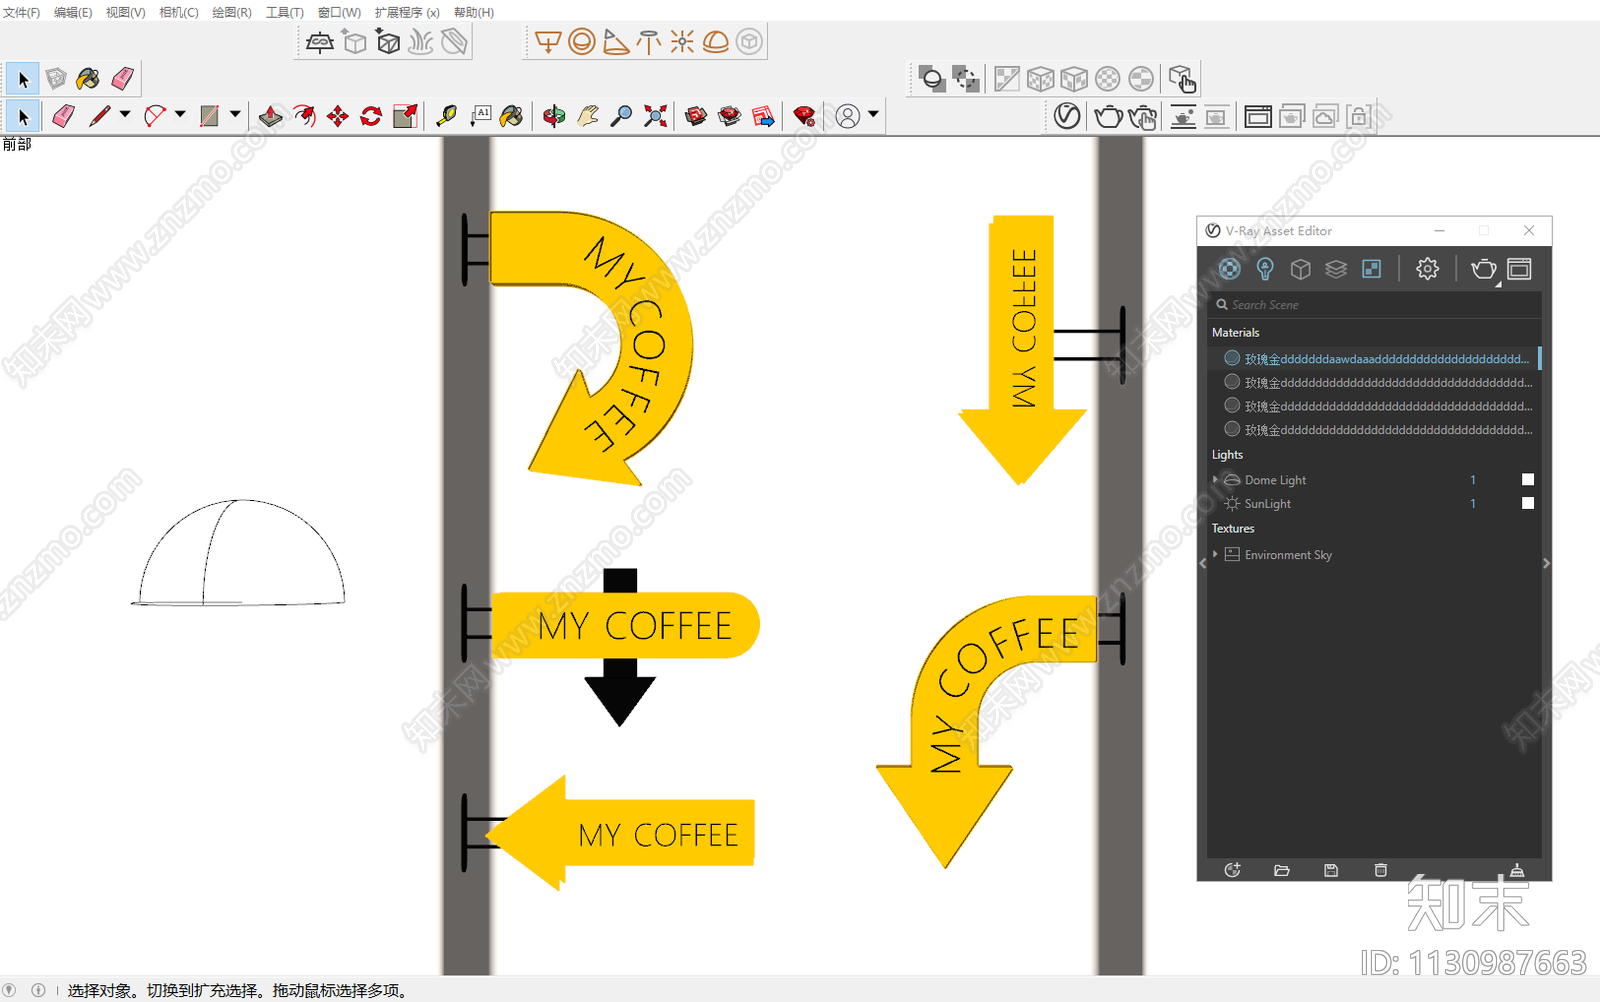Toggle SunLight on/off checkbox
The width and height of the screenshot is (1600, 1002).
[1528, 503]
